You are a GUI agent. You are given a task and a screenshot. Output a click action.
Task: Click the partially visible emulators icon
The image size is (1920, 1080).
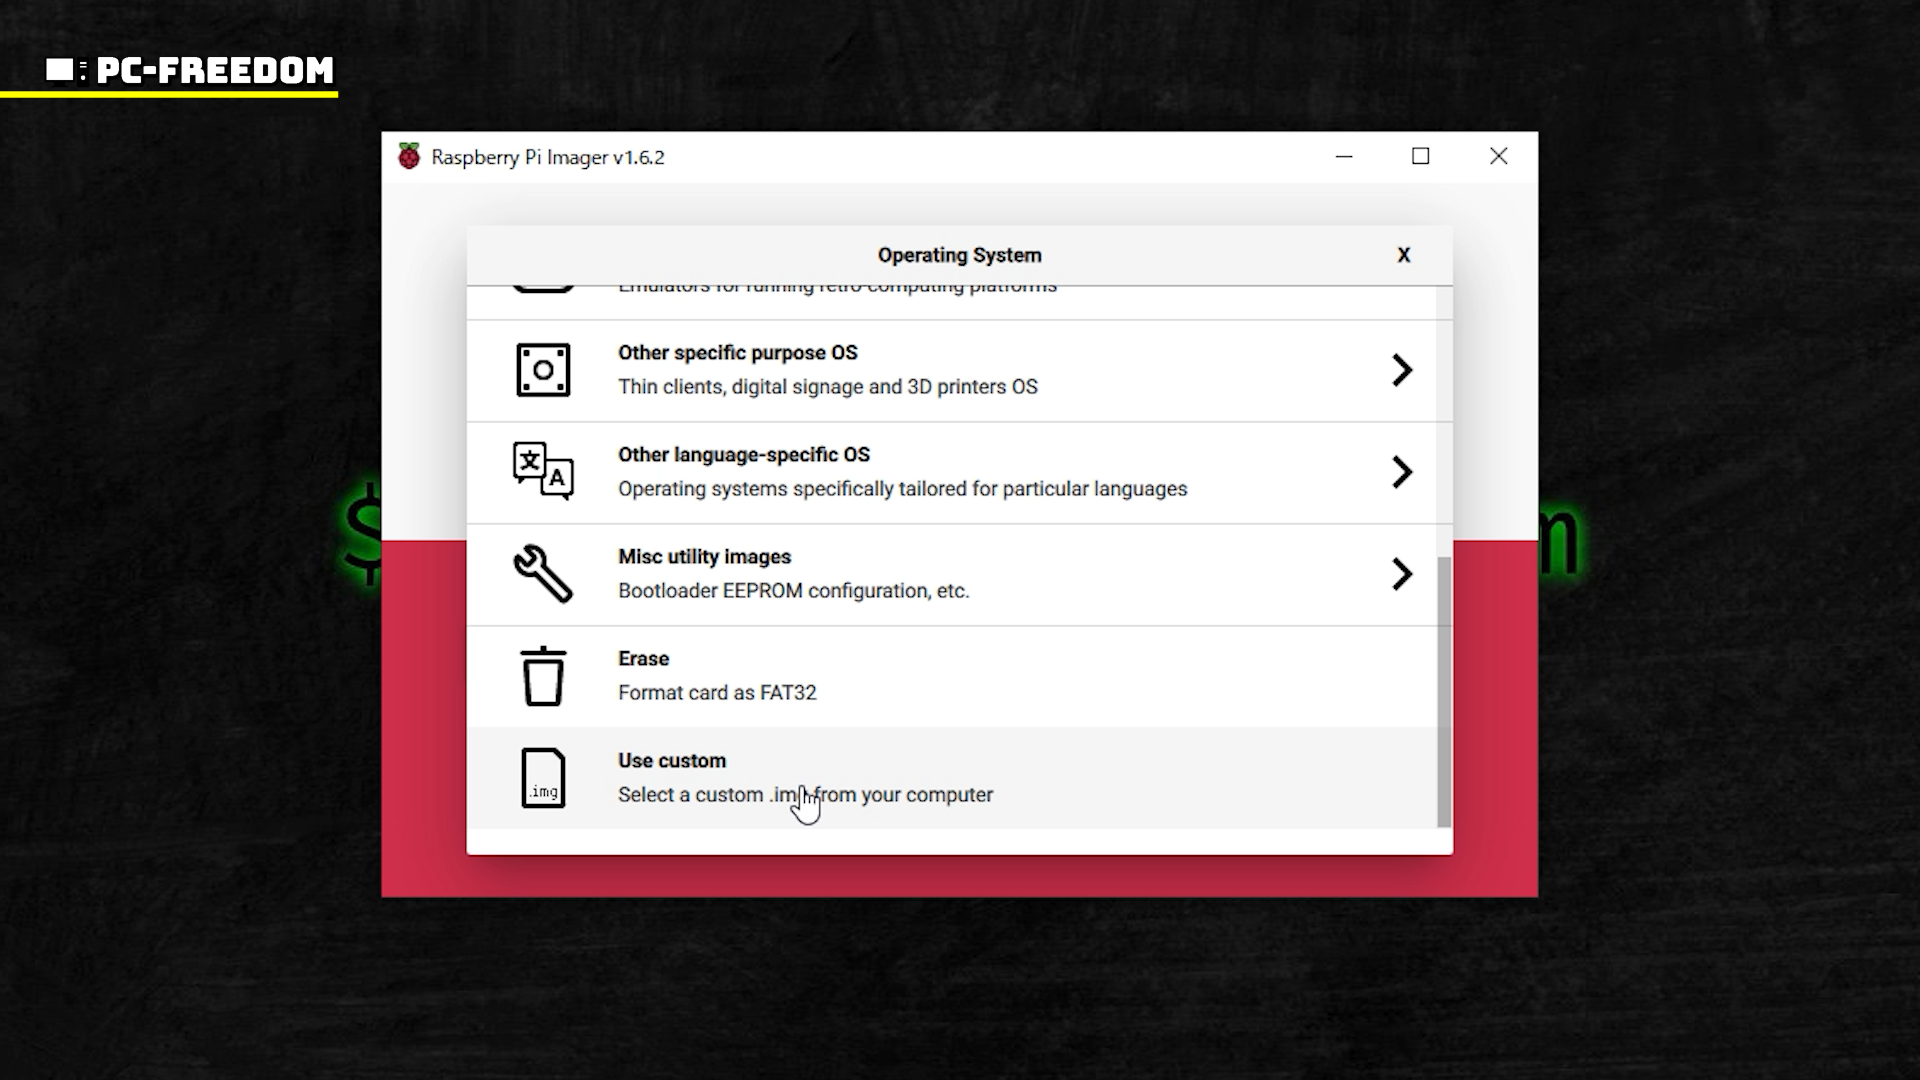click(x=543, y=288)
